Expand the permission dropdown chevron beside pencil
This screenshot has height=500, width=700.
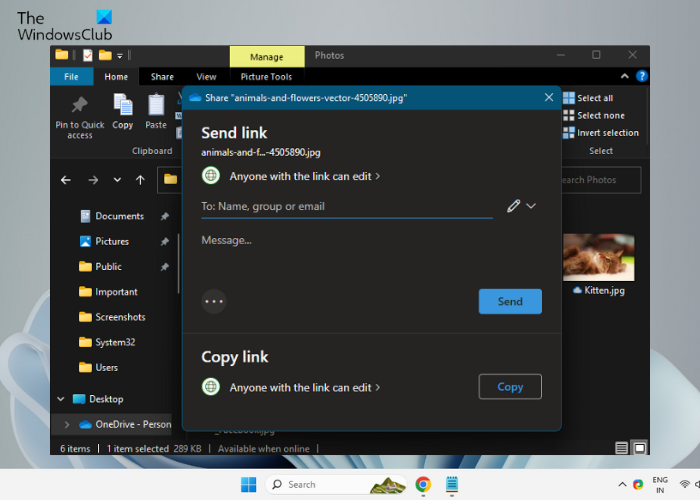531,206
